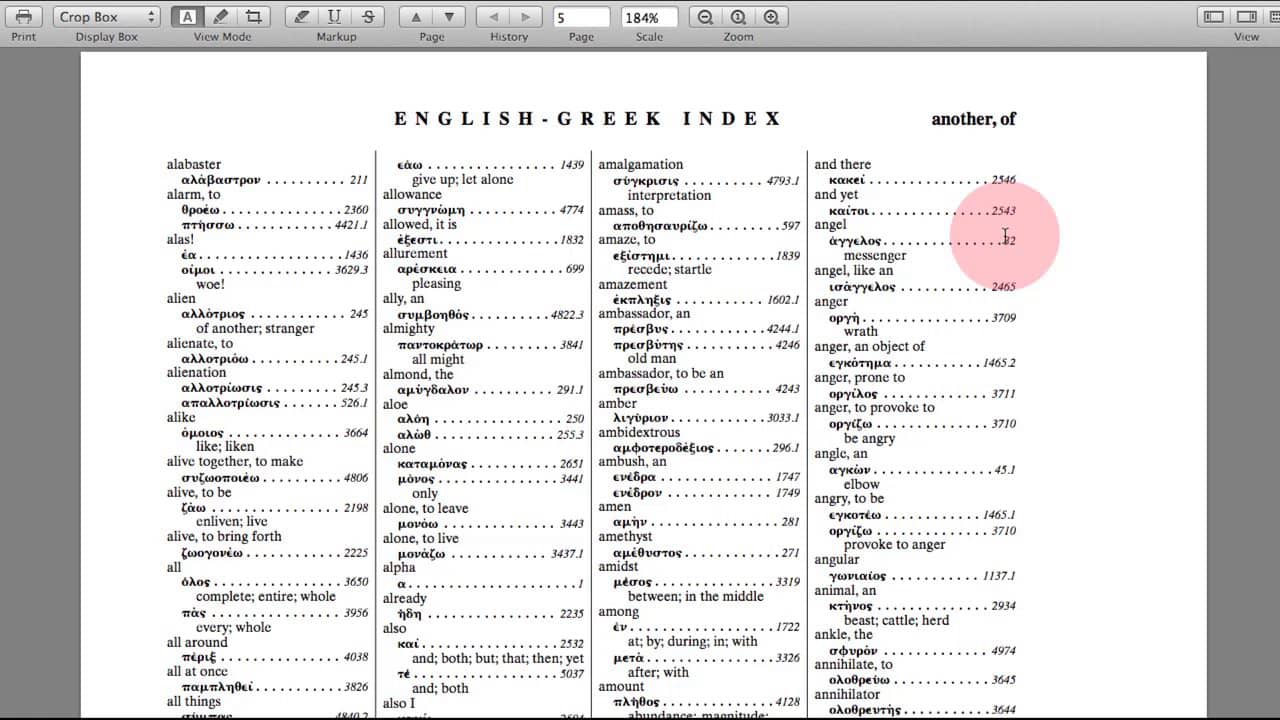Click the 'allowance' entry
The image size is (1280, 720).
point(412,195)
